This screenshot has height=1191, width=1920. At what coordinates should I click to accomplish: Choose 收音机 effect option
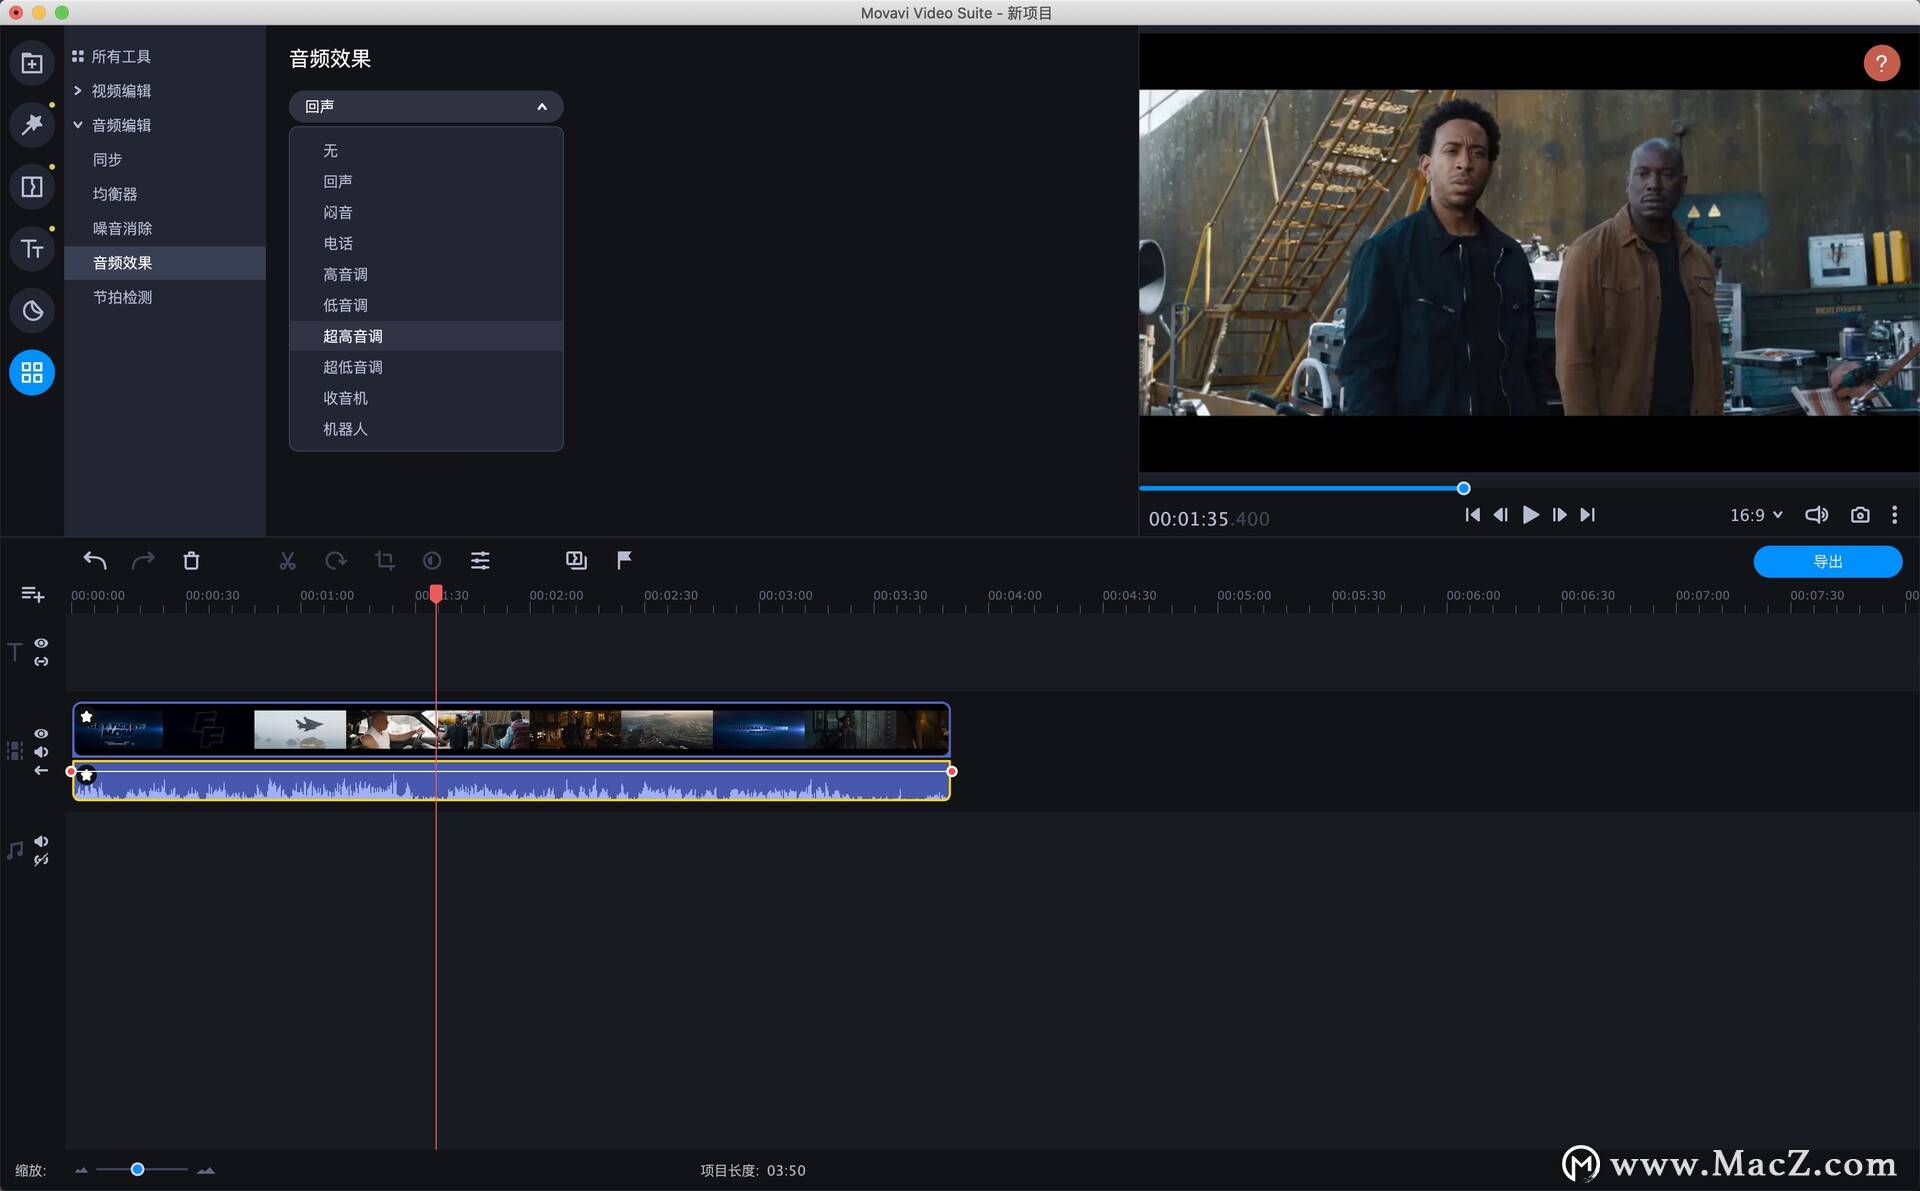click(426, 398)
